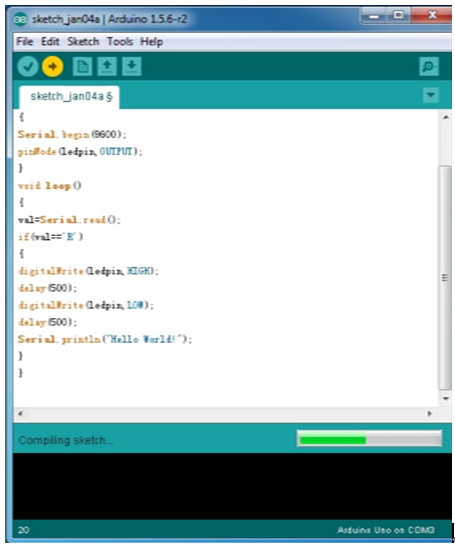Screen dimensions: 455x545
Task: Open the Help menu
Action: [152, 42]
